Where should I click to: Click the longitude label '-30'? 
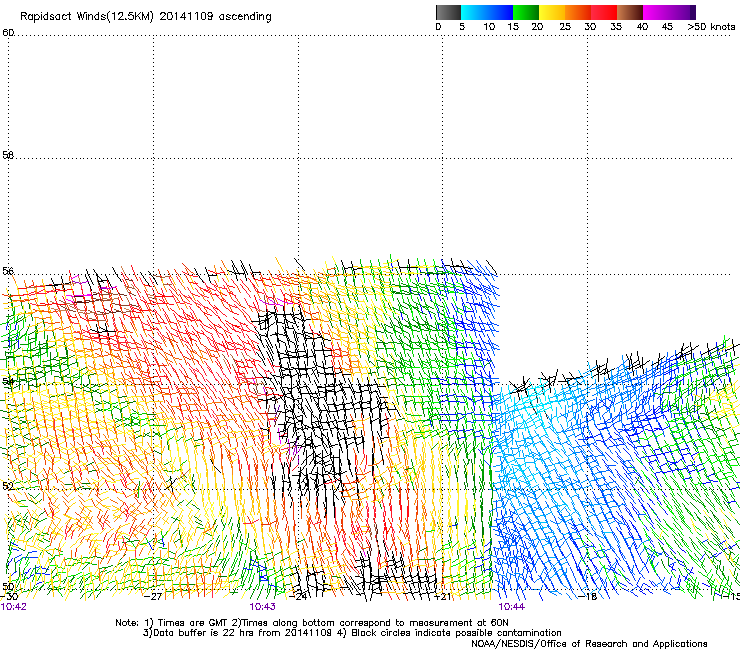tap(9, 596)
